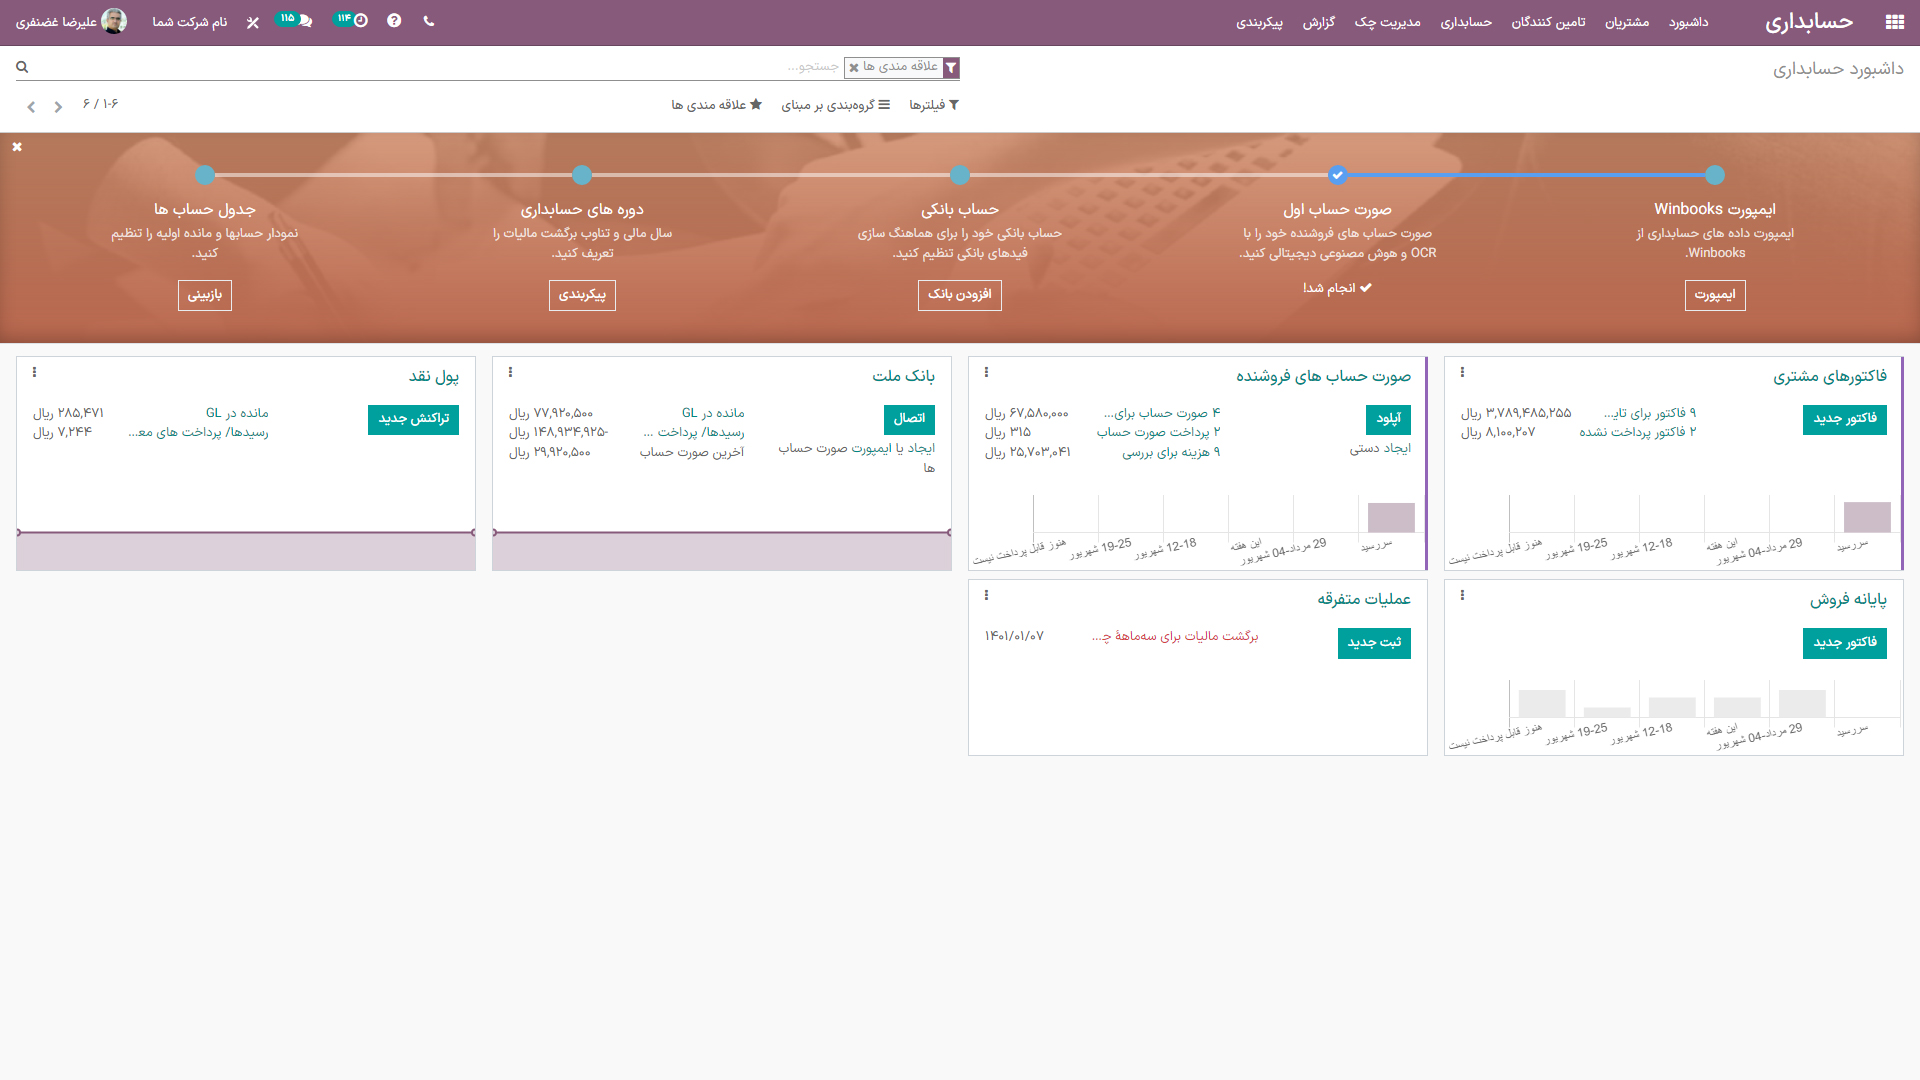This screenshot has width=1920, height=1080.
Task: Open the kebab menu on the Bank Mellat card
Action: click(x=510, y=373)
